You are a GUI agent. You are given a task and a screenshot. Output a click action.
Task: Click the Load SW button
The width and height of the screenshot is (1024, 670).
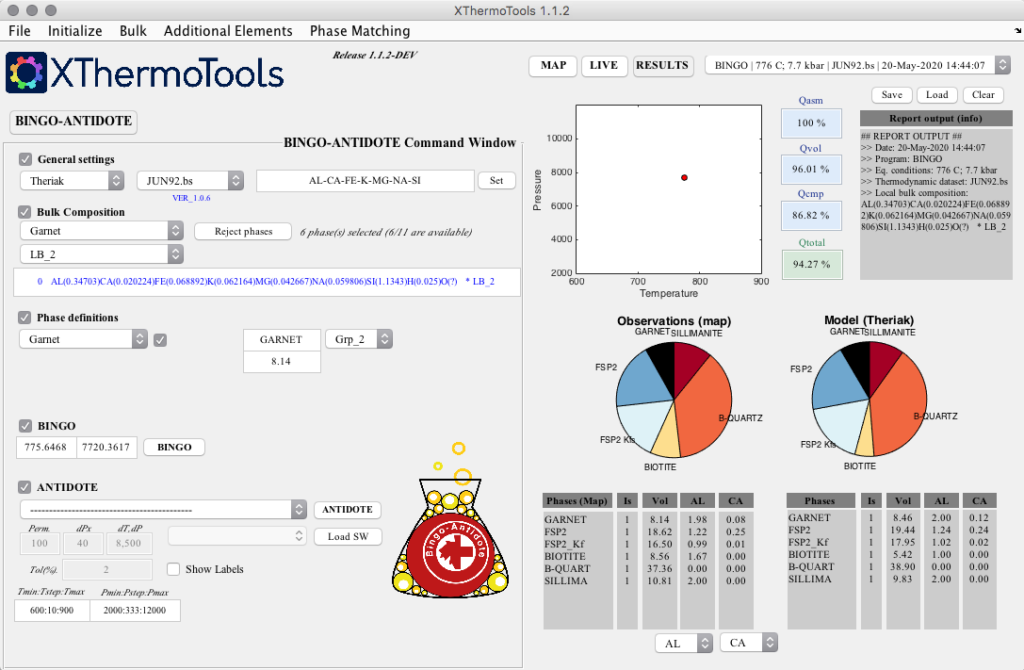347,537
